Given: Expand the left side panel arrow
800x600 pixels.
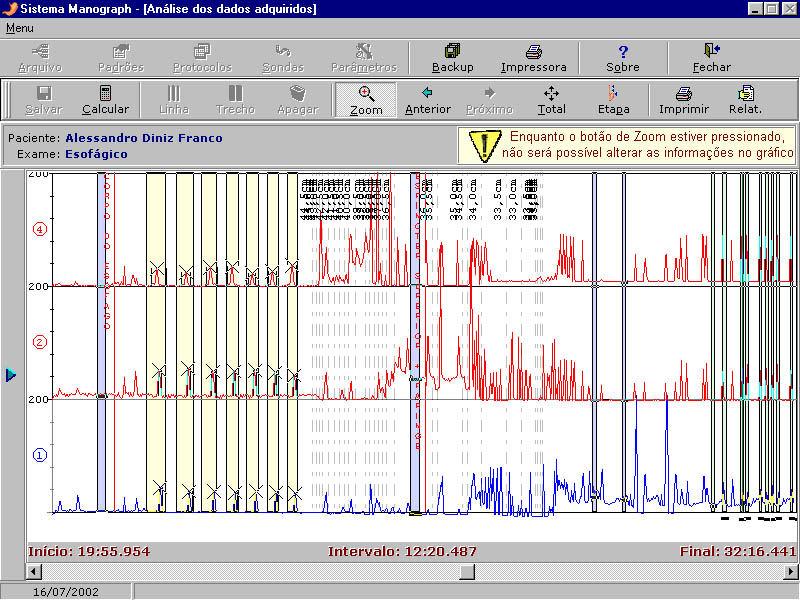Looking at the screenshot, I should pyautogui.click(x=11, y=375).
